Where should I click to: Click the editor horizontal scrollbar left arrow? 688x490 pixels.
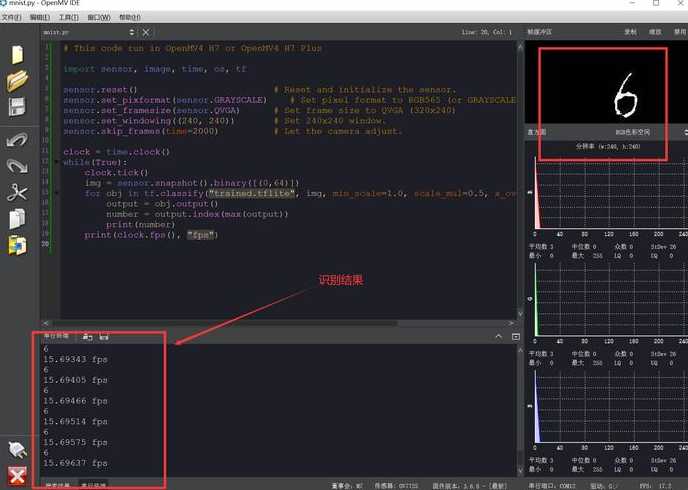[x=46, y=323]
